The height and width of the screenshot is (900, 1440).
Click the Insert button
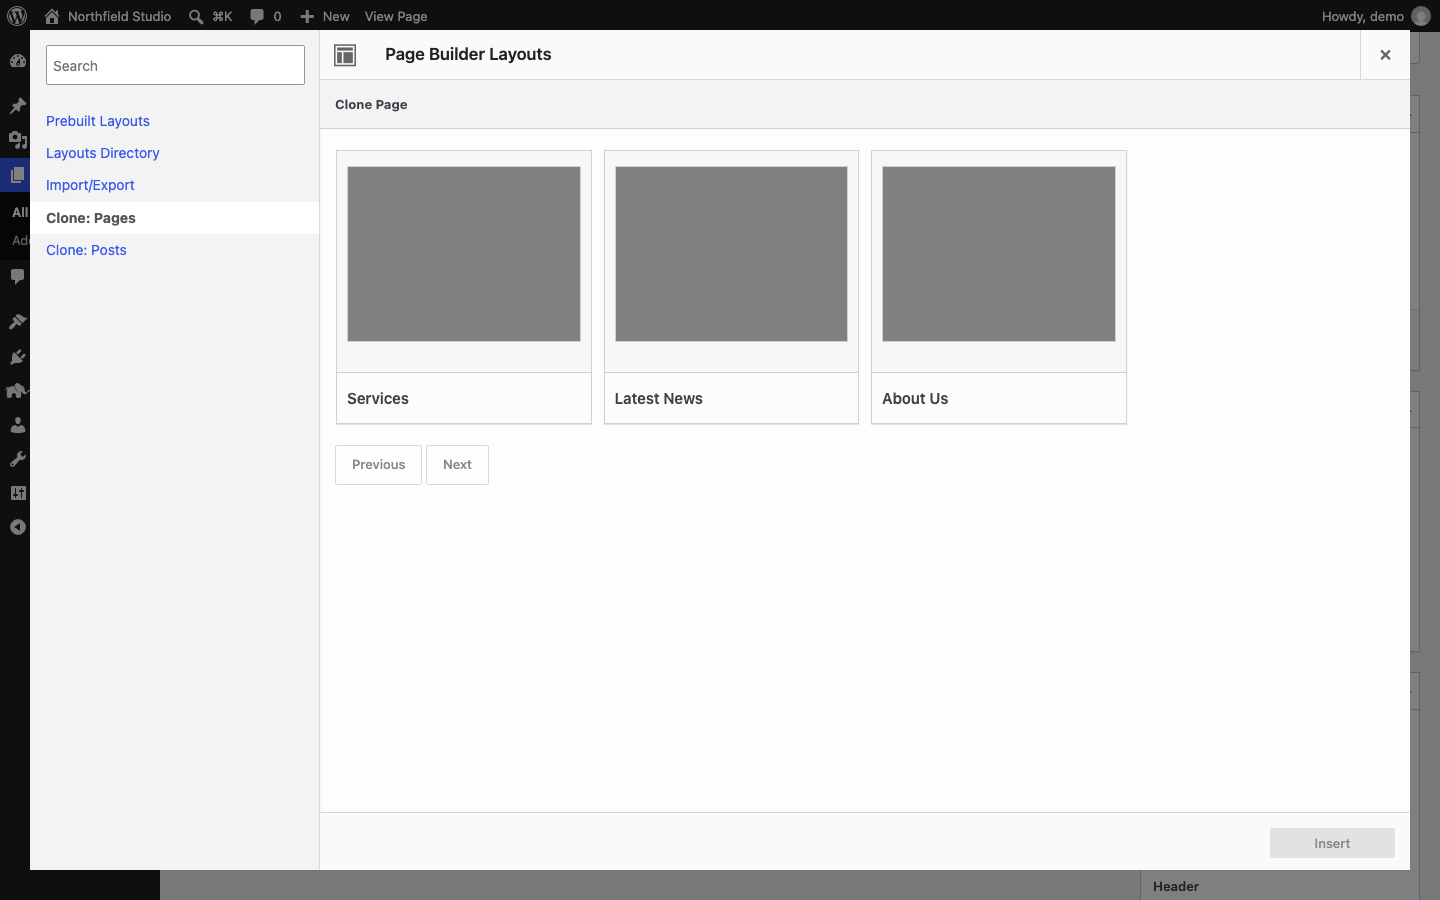pos(1332,843)
